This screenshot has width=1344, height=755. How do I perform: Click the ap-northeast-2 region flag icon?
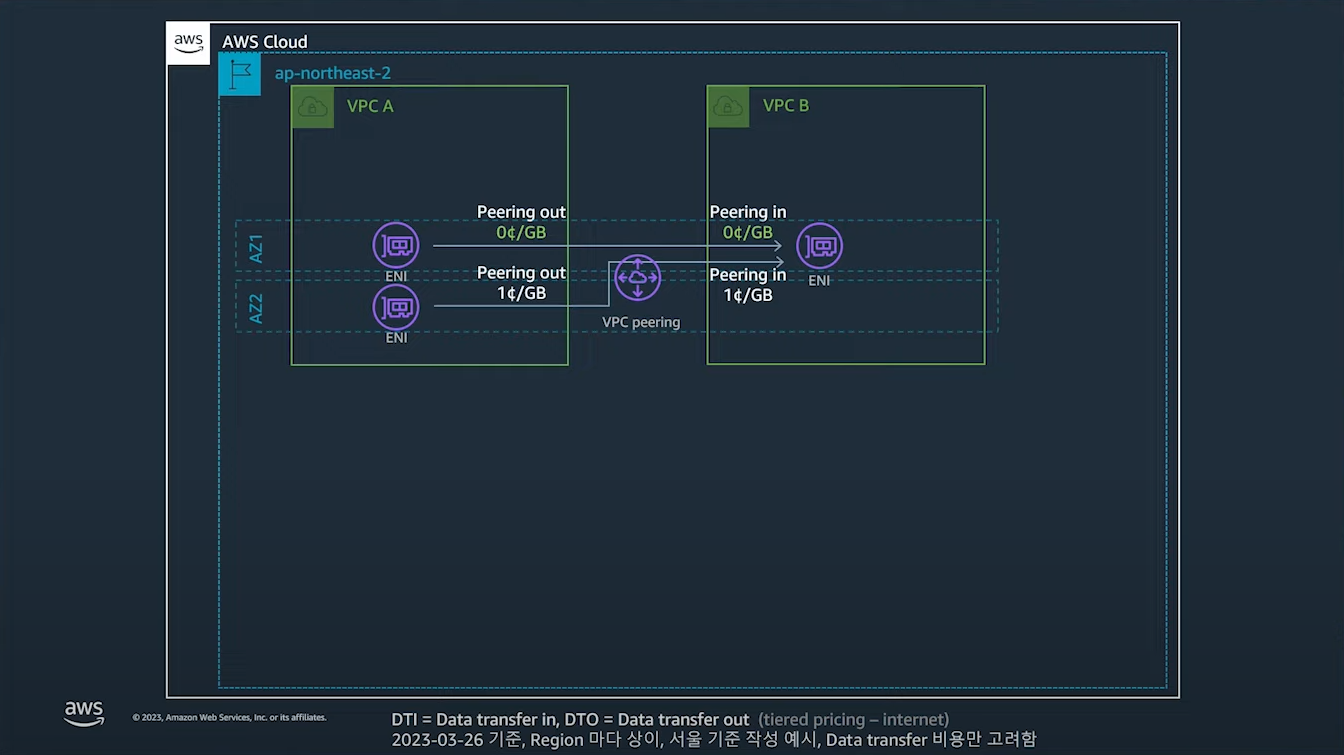point(240,75)
